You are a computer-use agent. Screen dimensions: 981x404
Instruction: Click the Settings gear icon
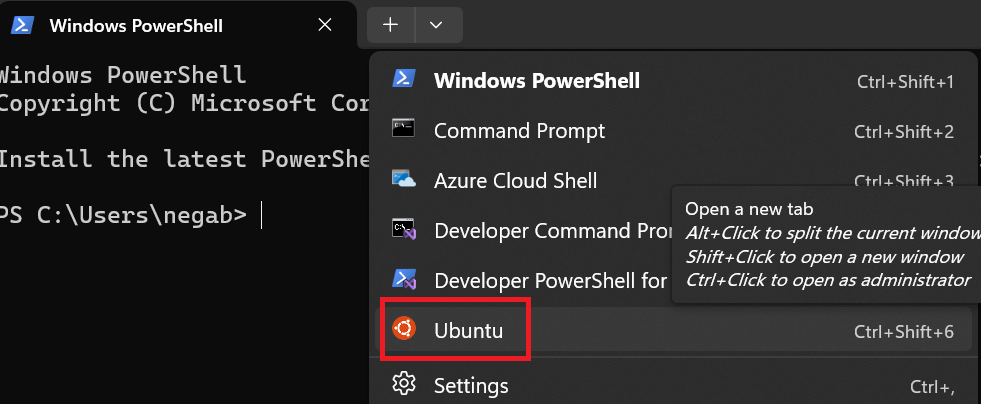click(404, 383)
